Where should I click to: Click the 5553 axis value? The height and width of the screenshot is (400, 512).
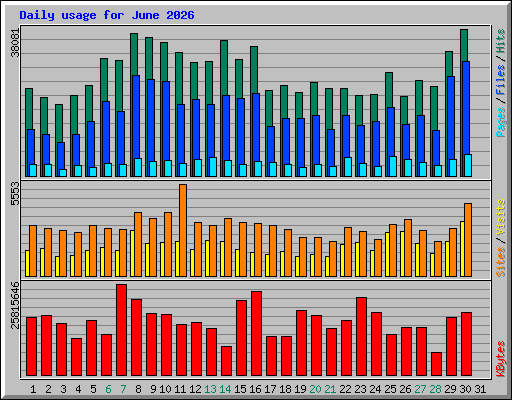pos(15,194)
